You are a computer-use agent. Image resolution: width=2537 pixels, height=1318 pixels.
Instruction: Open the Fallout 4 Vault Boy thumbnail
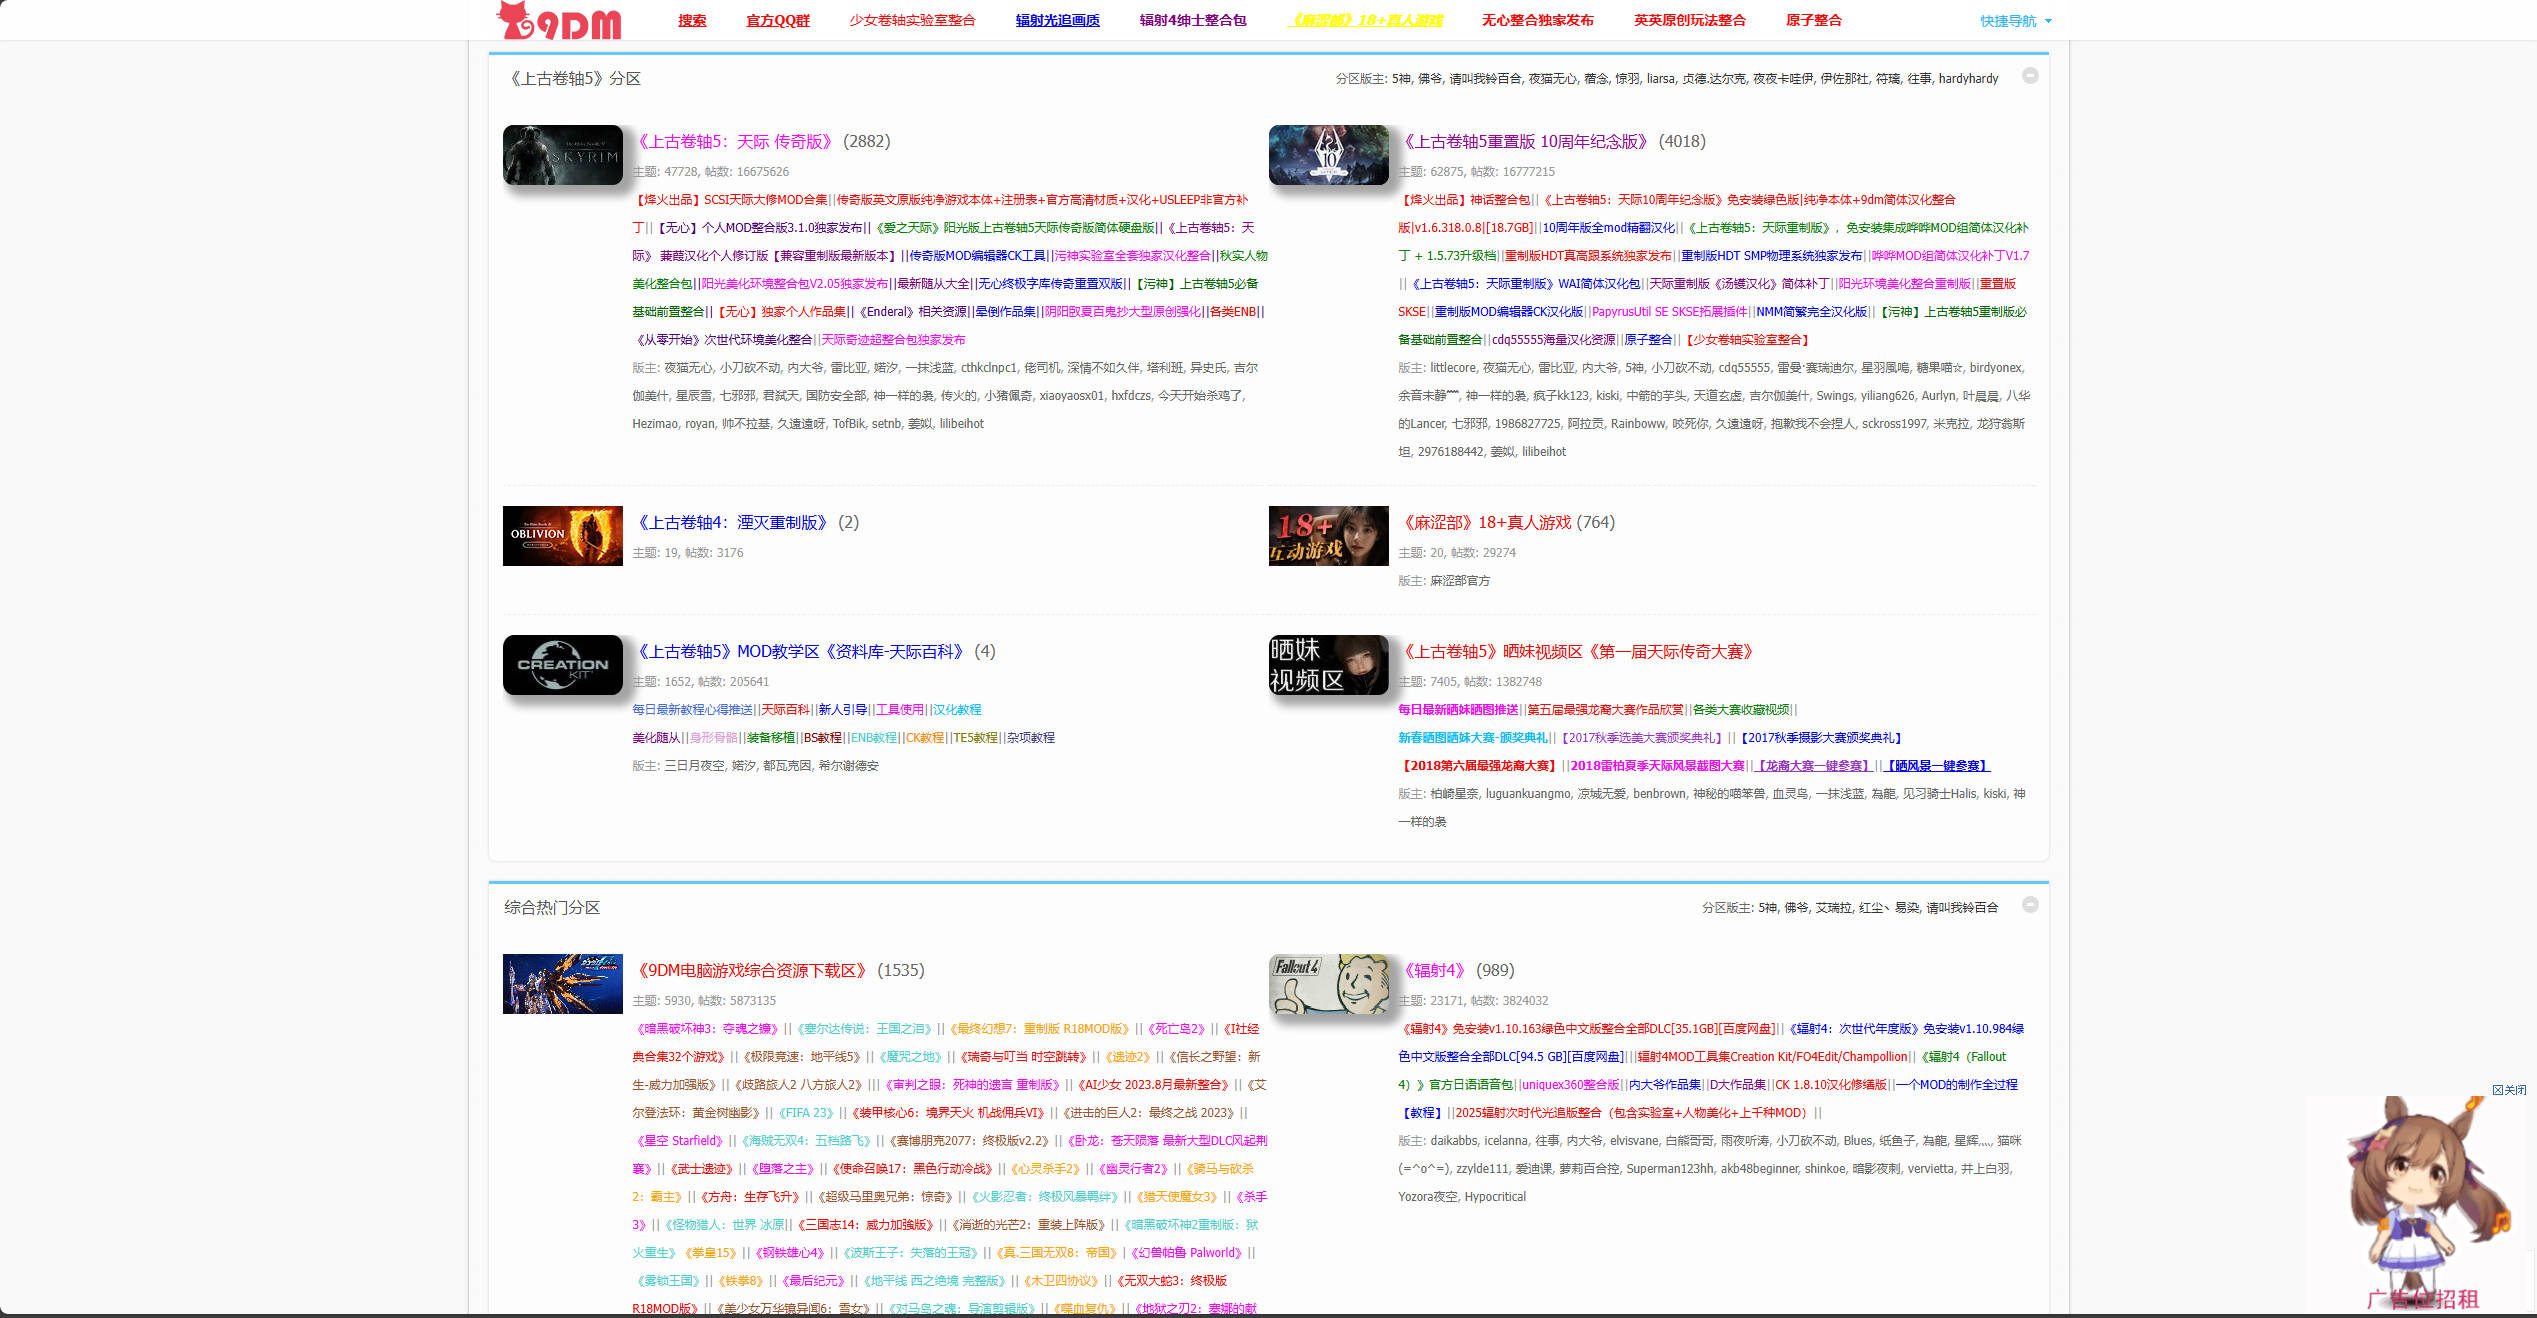click(x=1329, y=984)
